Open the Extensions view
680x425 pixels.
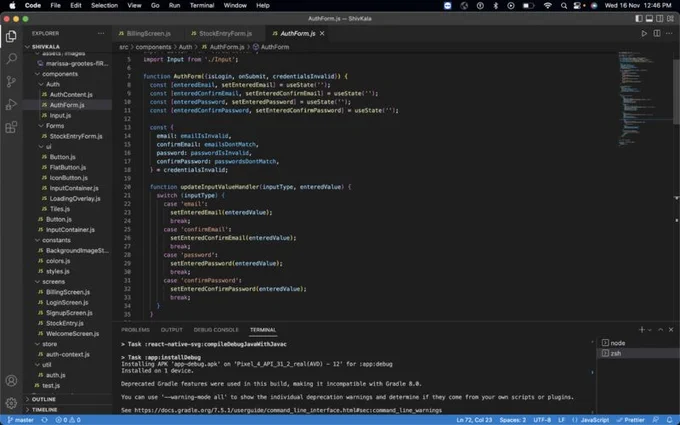[11, 127]
